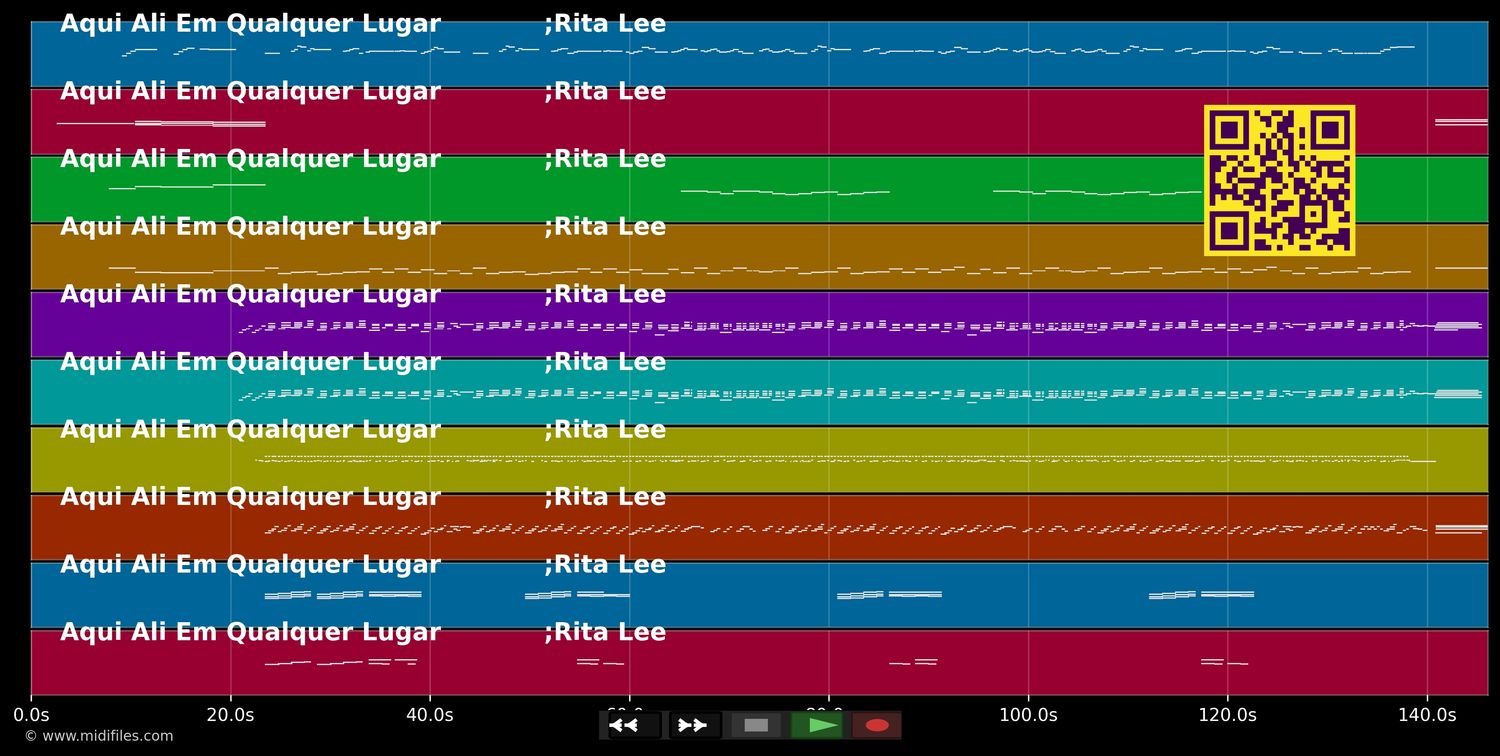1500x756 pixels.
Task: Select the song title in the lower blue track
Action: 250,565
